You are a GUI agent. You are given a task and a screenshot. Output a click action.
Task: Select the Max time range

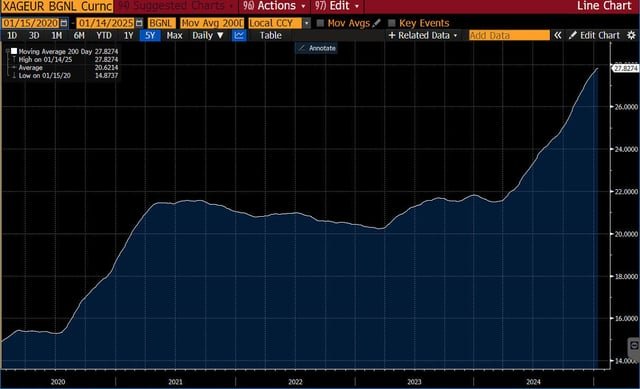point(174,36)
